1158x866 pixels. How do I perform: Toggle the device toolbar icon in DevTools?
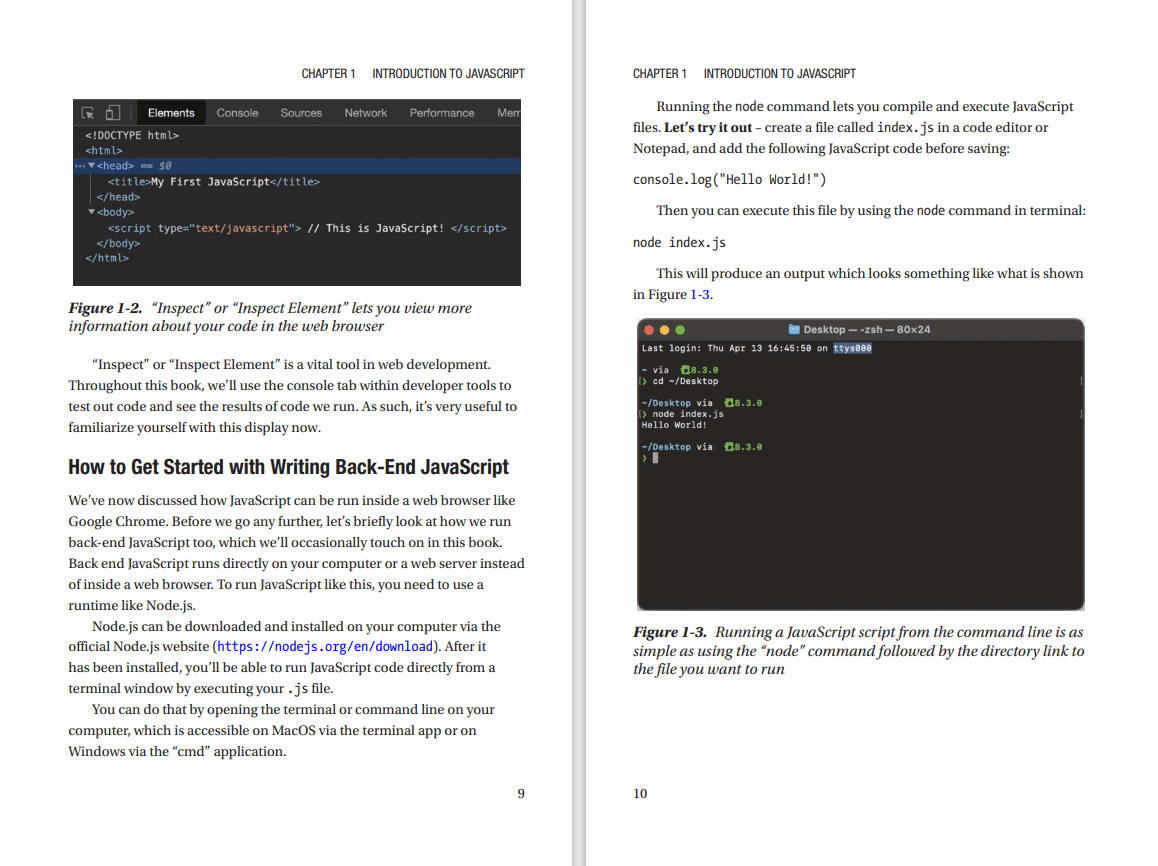coord(113,113)
